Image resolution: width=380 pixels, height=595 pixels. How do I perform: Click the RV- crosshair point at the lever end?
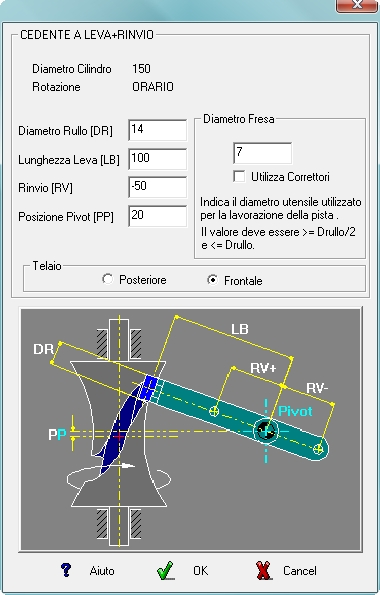pyautogui.click(x=318, y=449)
